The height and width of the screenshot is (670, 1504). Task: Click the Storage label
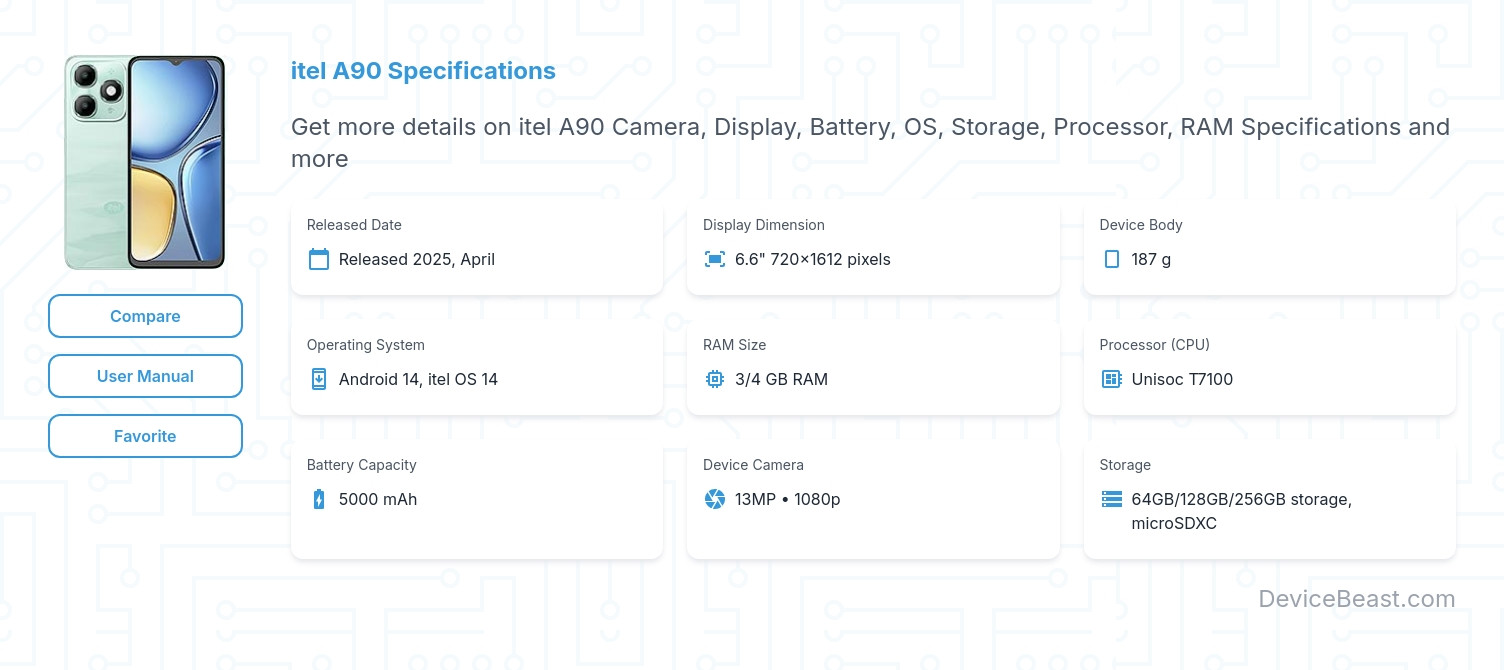(1125, 465)
